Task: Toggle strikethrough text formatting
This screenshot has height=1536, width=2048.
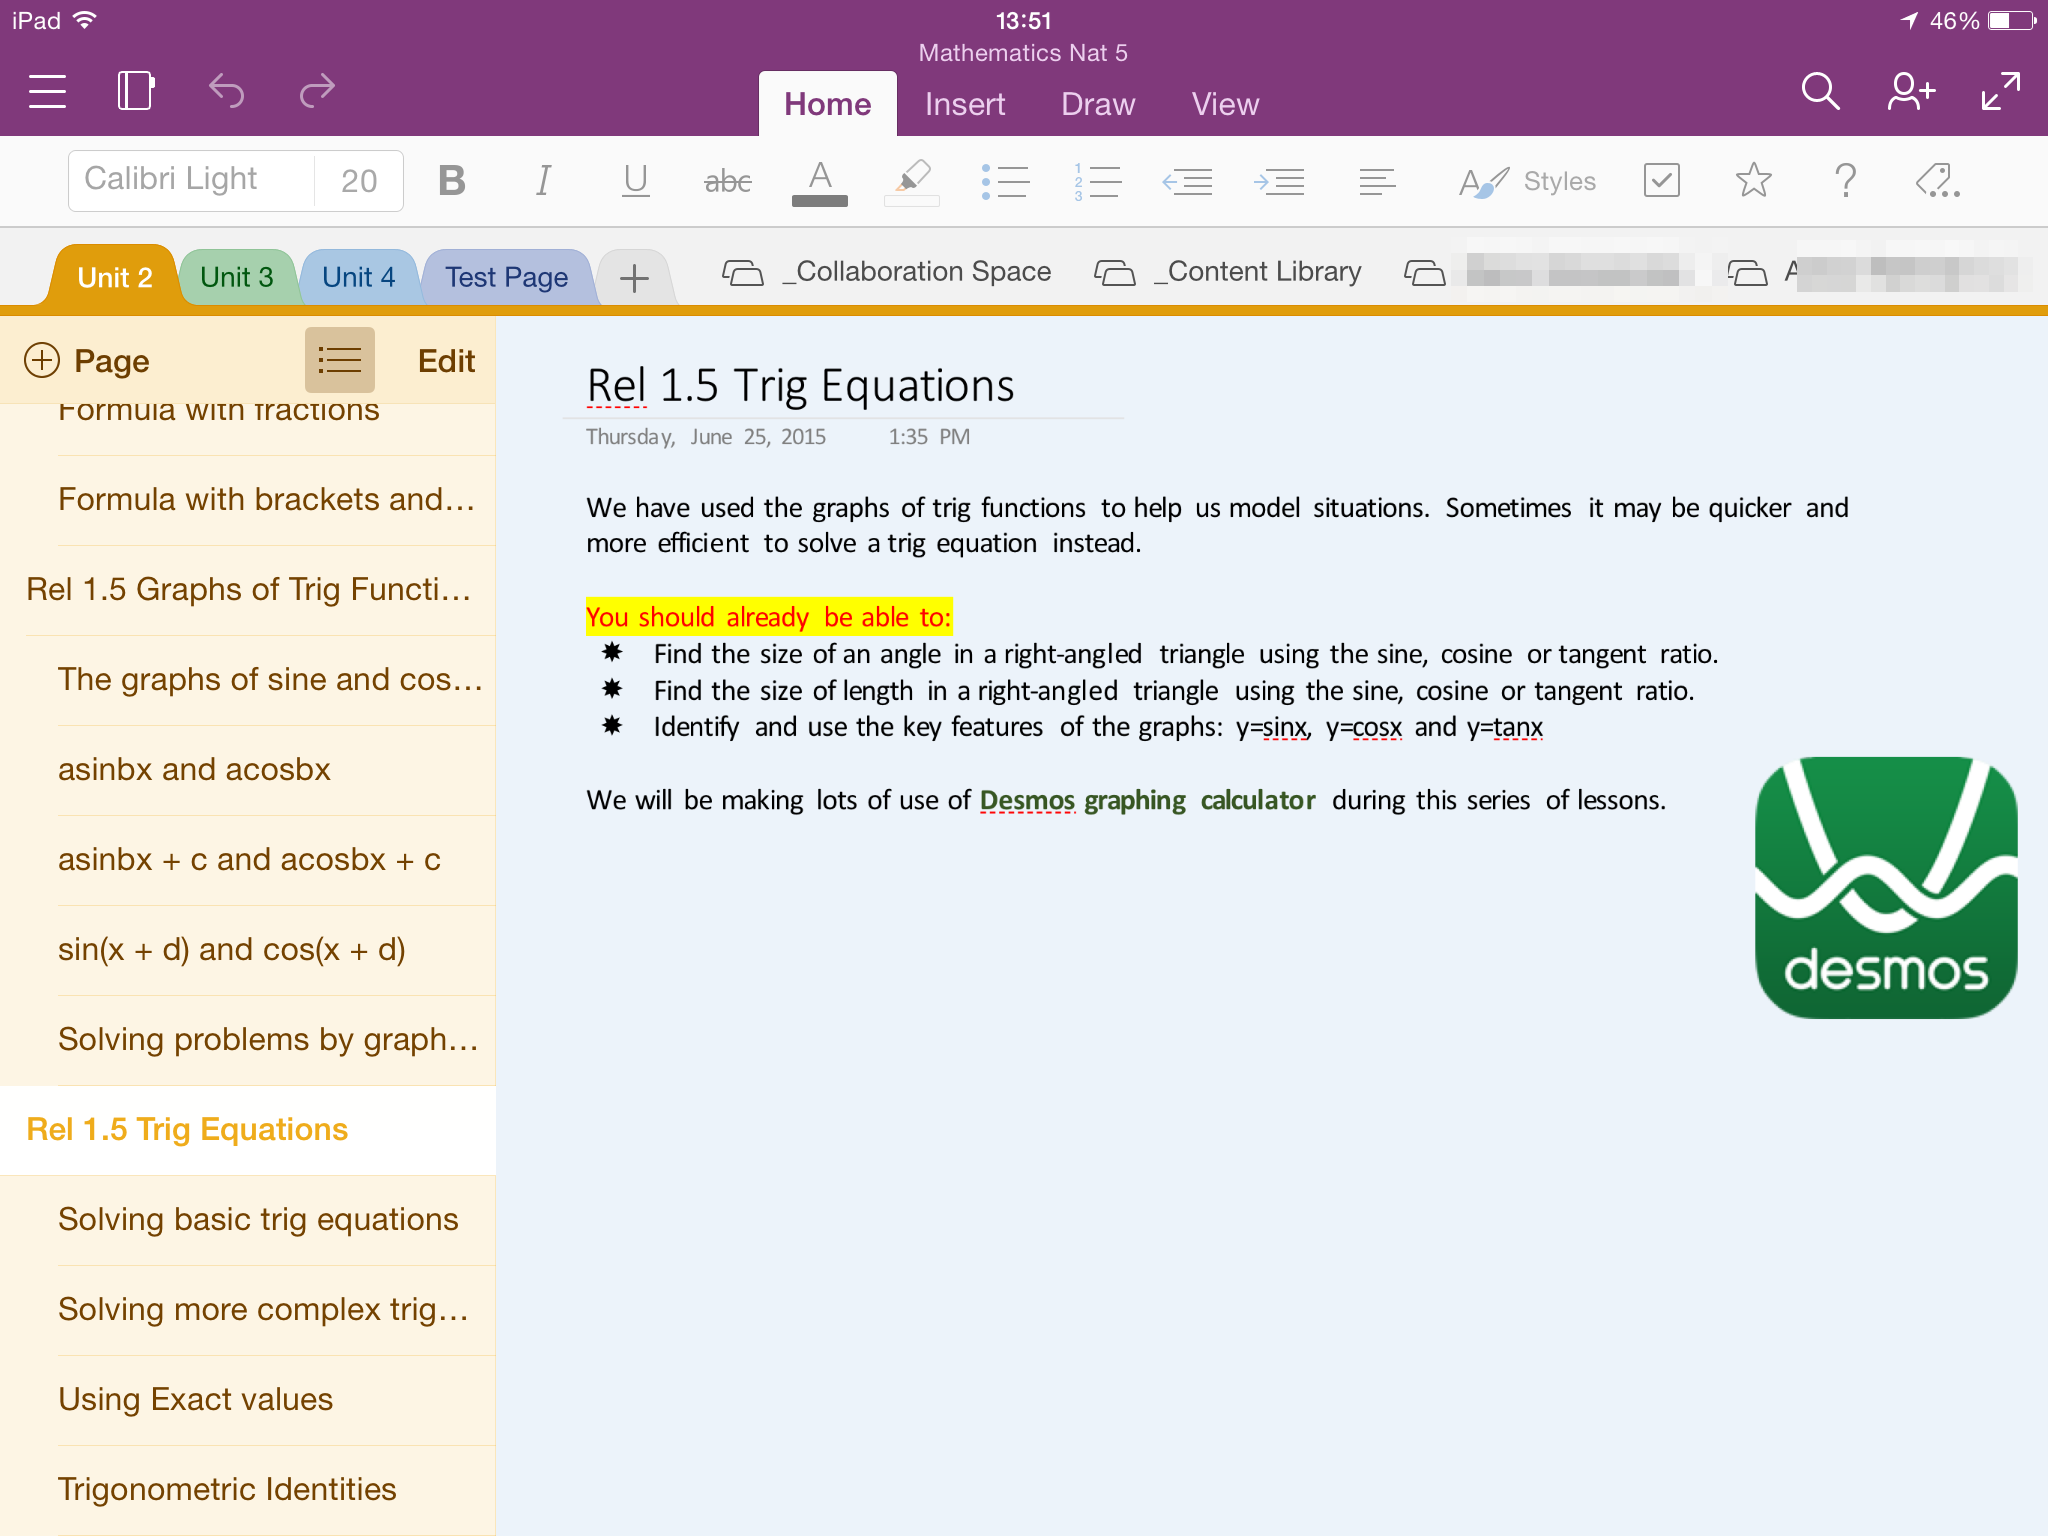Action: [x=727, y=181]
